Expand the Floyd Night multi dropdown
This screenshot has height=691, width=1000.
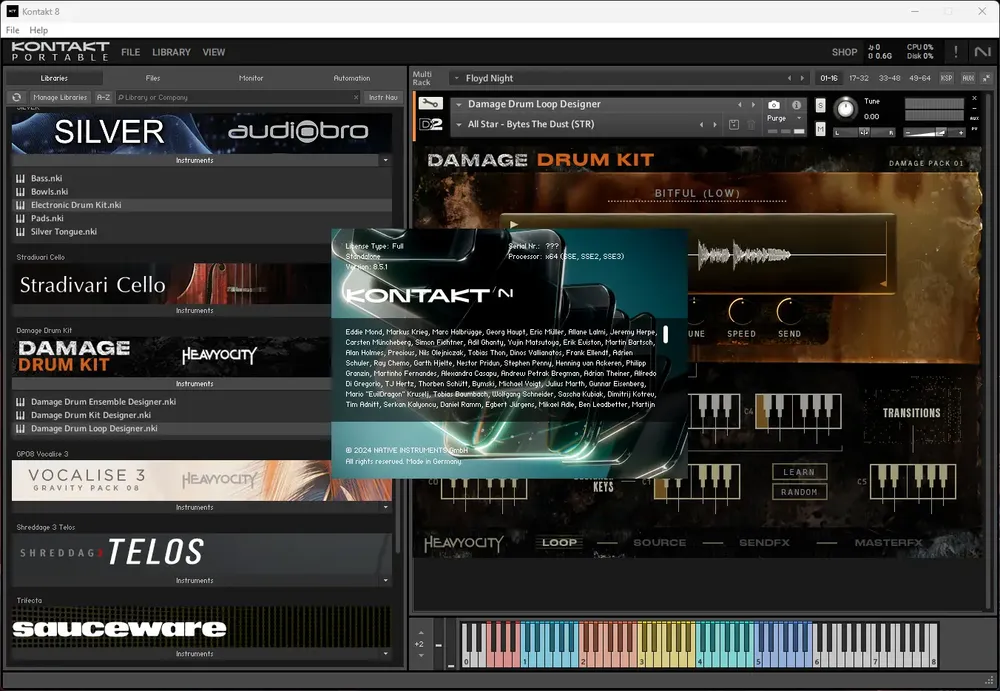point(457,78)
